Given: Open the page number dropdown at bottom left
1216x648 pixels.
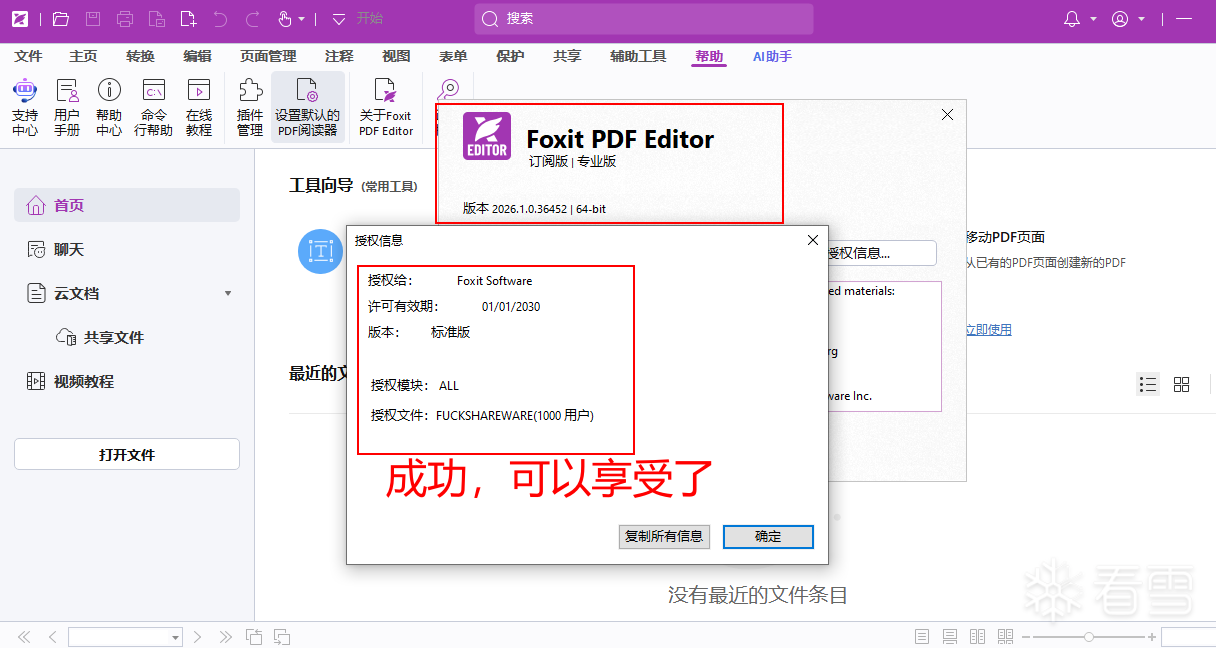Looking at the screenshot, I should pyautogui.click(x=177, y=636).
